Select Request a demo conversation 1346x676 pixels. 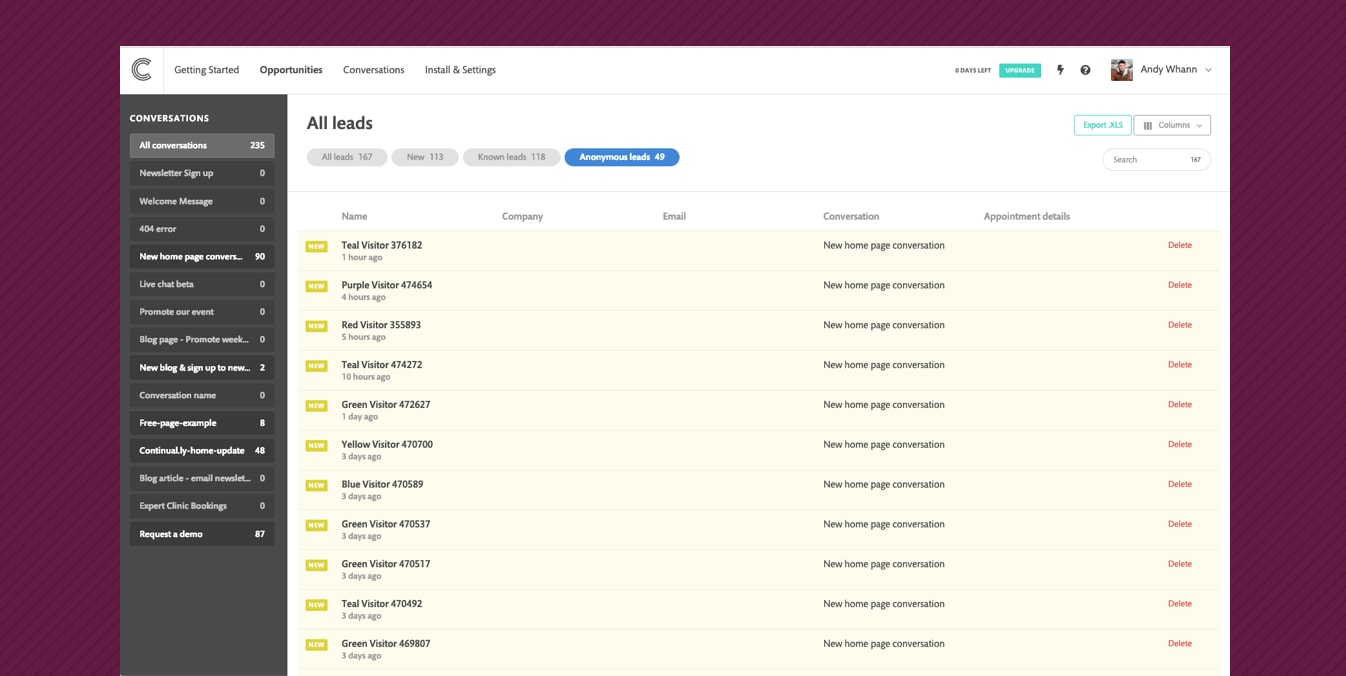click(202, 534)
